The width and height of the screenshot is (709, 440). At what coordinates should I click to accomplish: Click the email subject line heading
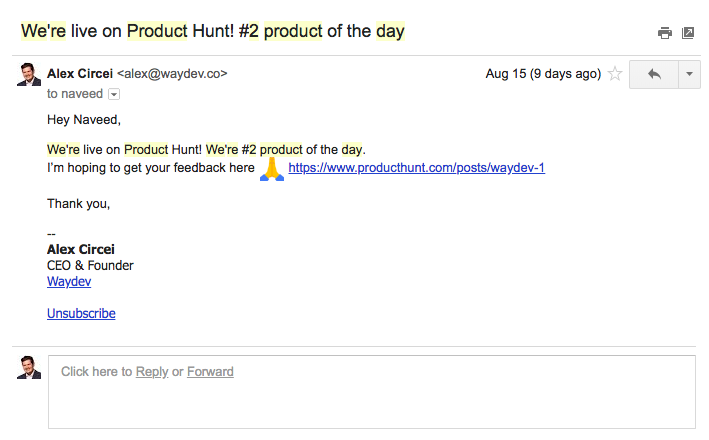[x=213, y=31]
